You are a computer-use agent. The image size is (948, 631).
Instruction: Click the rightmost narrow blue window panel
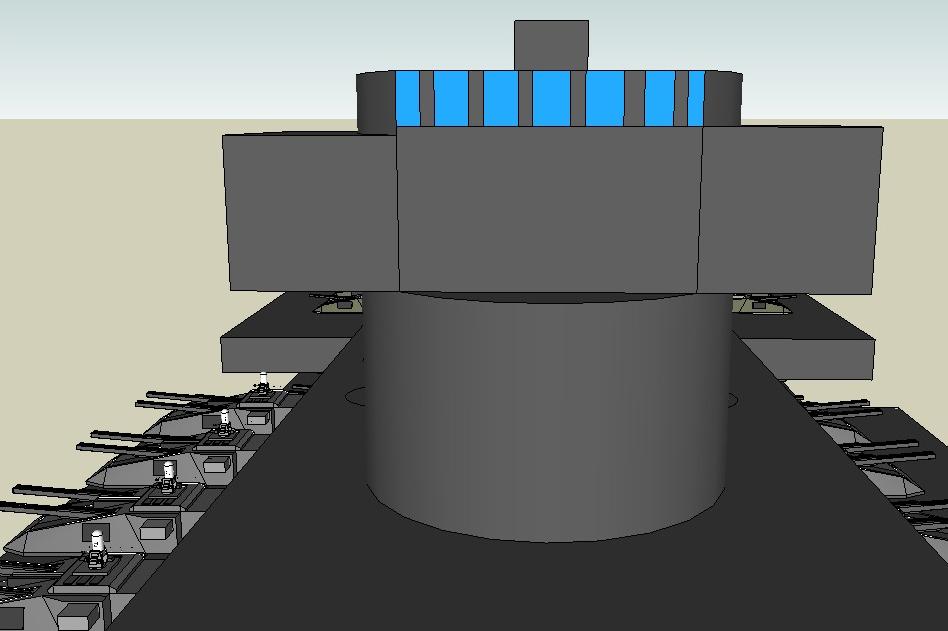coord(695,98)
